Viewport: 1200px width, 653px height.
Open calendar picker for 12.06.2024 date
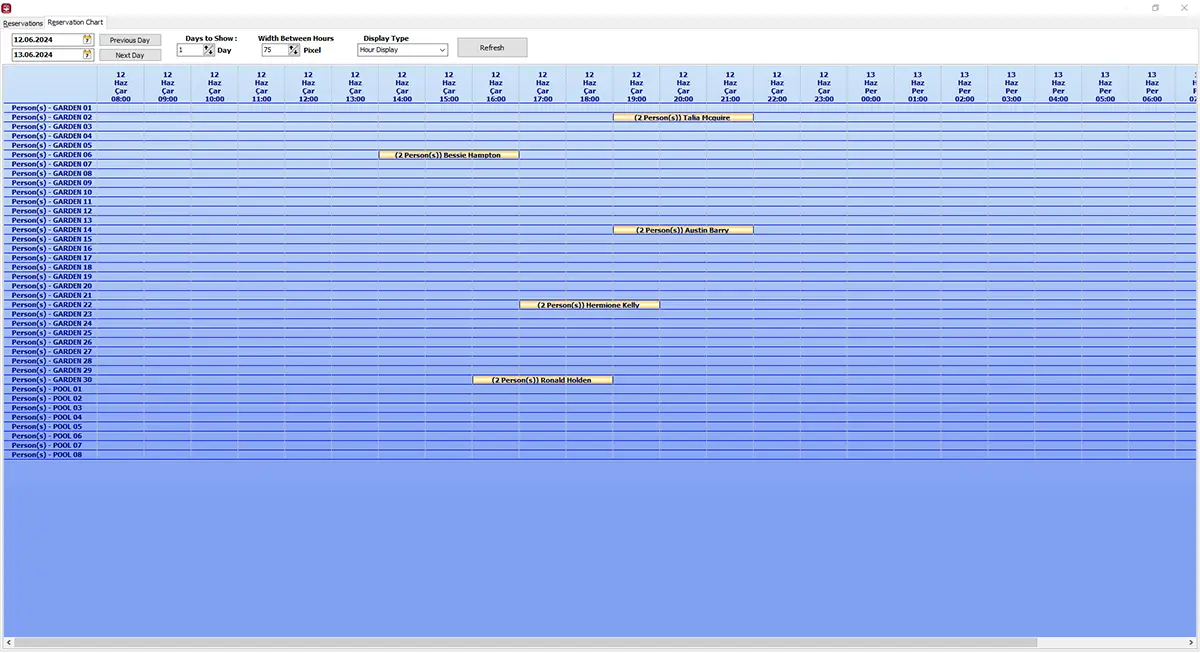point(88,40)
